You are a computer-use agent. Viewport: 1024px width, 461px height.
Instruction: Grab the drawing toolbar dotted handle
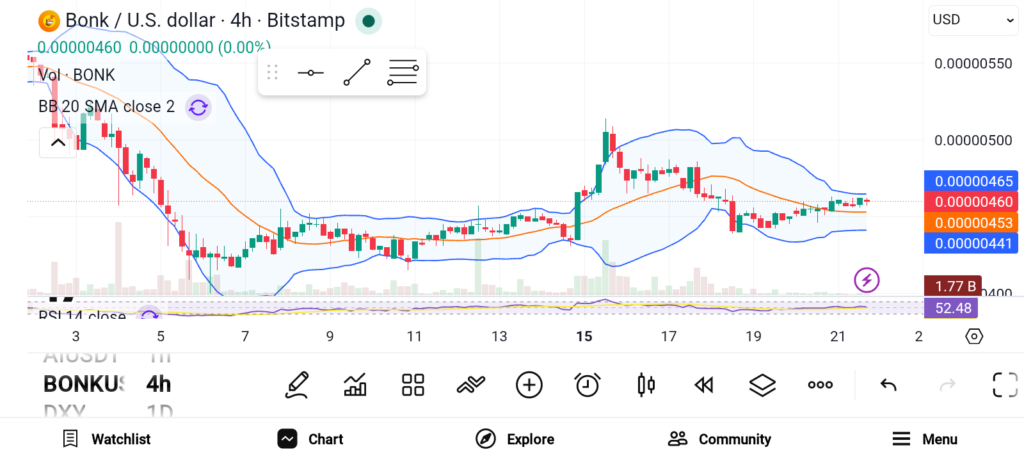(x=272, y=72)
